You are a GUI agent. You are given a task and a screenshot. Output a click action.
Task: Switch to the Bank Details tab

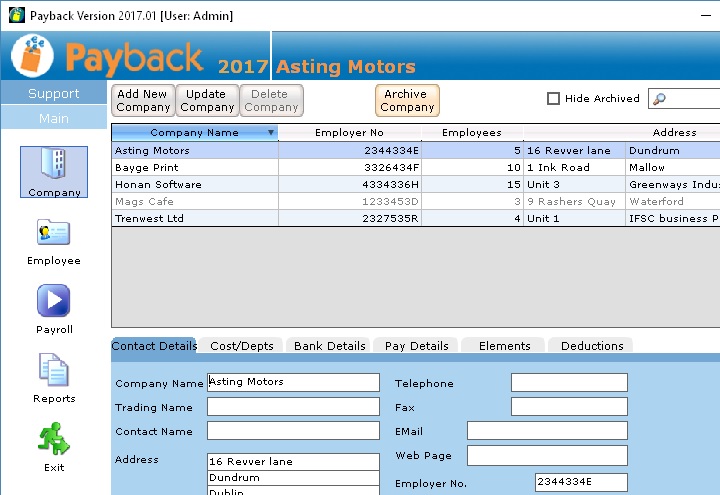[x=329, y=346]
